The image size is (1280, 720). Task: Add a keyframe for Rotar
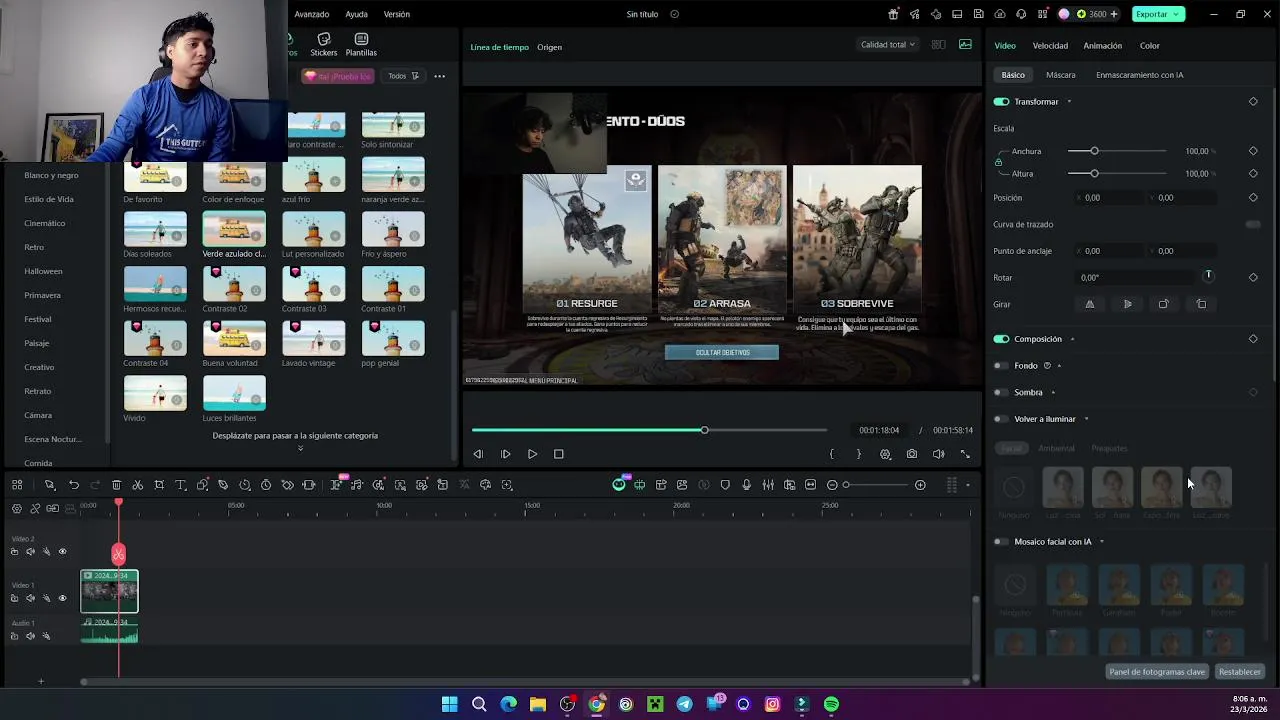click(x=1253, y=277)
